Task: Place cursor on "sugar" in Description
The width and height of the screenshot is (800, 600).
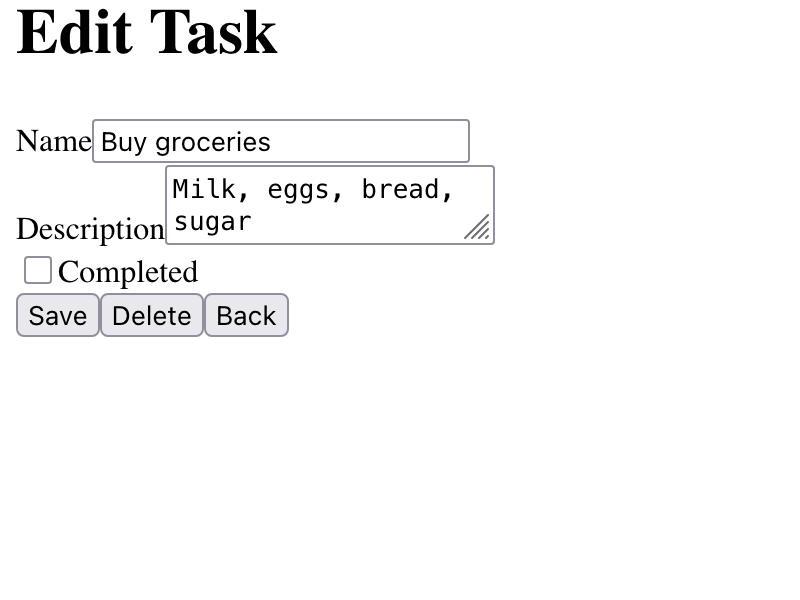Action: coord(212,221)
